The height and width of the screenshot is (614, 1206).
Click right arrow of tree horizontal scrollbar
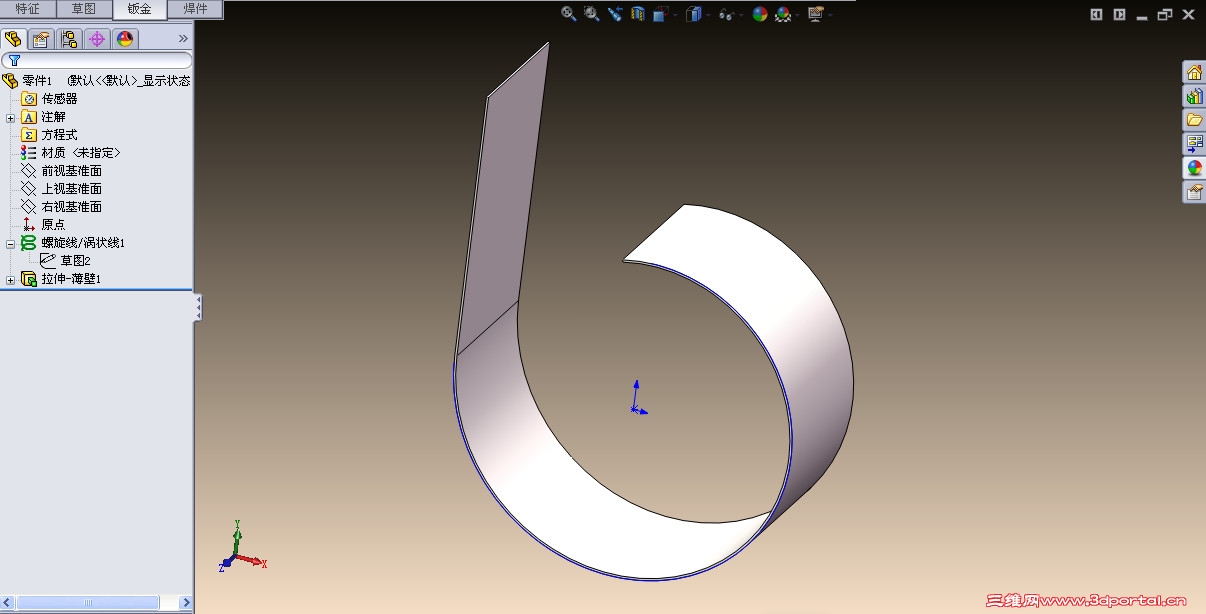coord(186,603)
